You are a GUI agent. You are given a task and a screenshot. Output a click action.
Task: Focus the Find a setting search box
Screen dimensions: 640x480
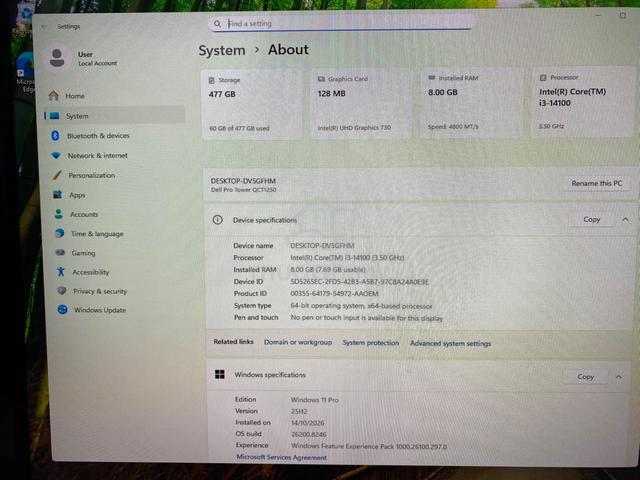[x=340, y=24]
